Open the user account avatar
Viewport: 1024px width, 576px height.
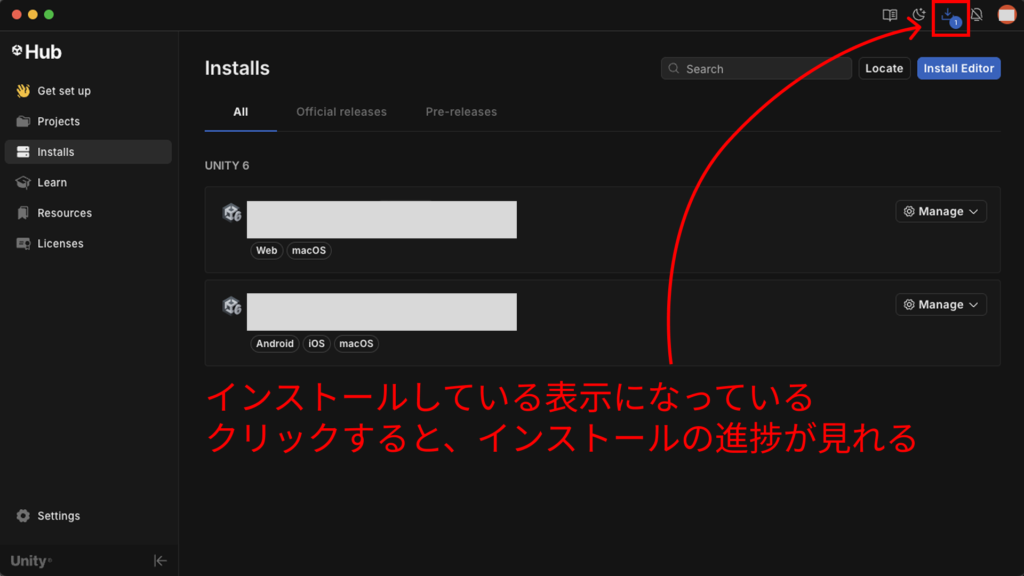[1006, 15]
